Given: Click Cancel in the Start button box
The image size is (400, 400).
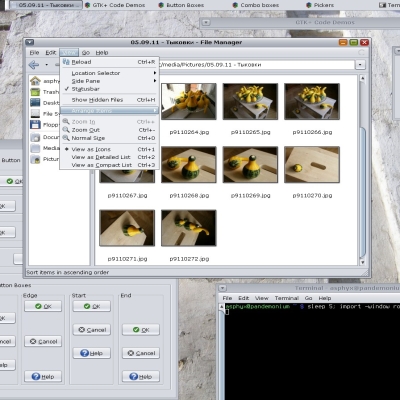Looking at the screenshot, I should [x=92, y=330].
